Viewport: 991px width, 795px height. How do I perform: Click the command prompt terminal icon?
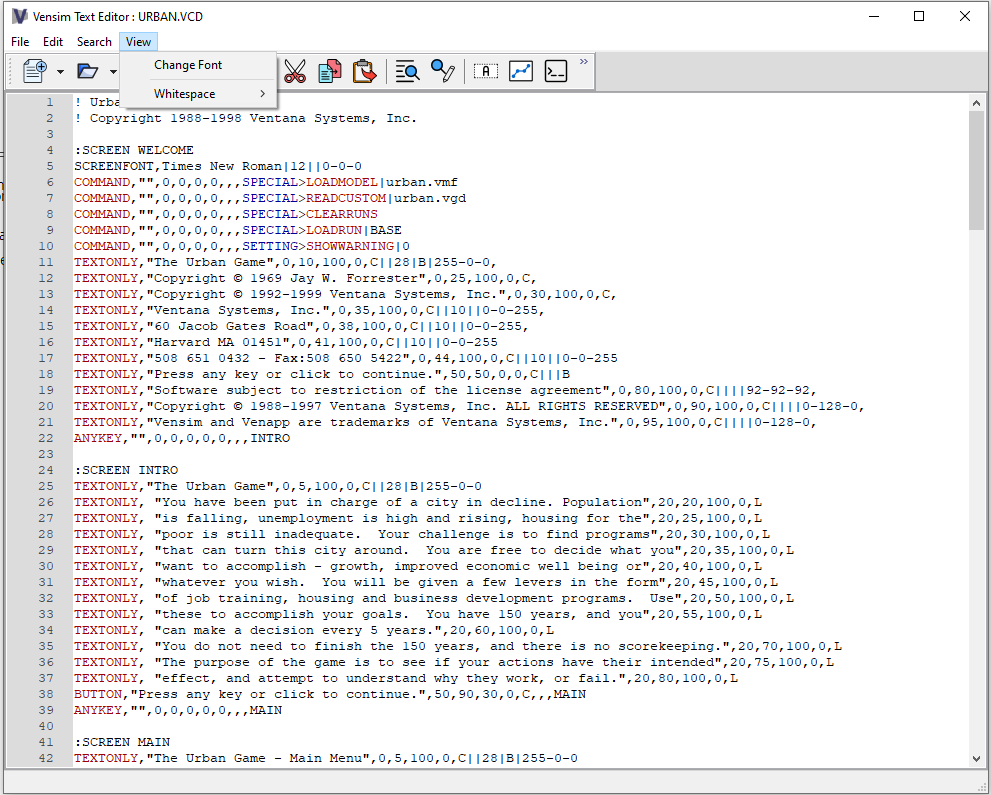(x=556, y=71)
